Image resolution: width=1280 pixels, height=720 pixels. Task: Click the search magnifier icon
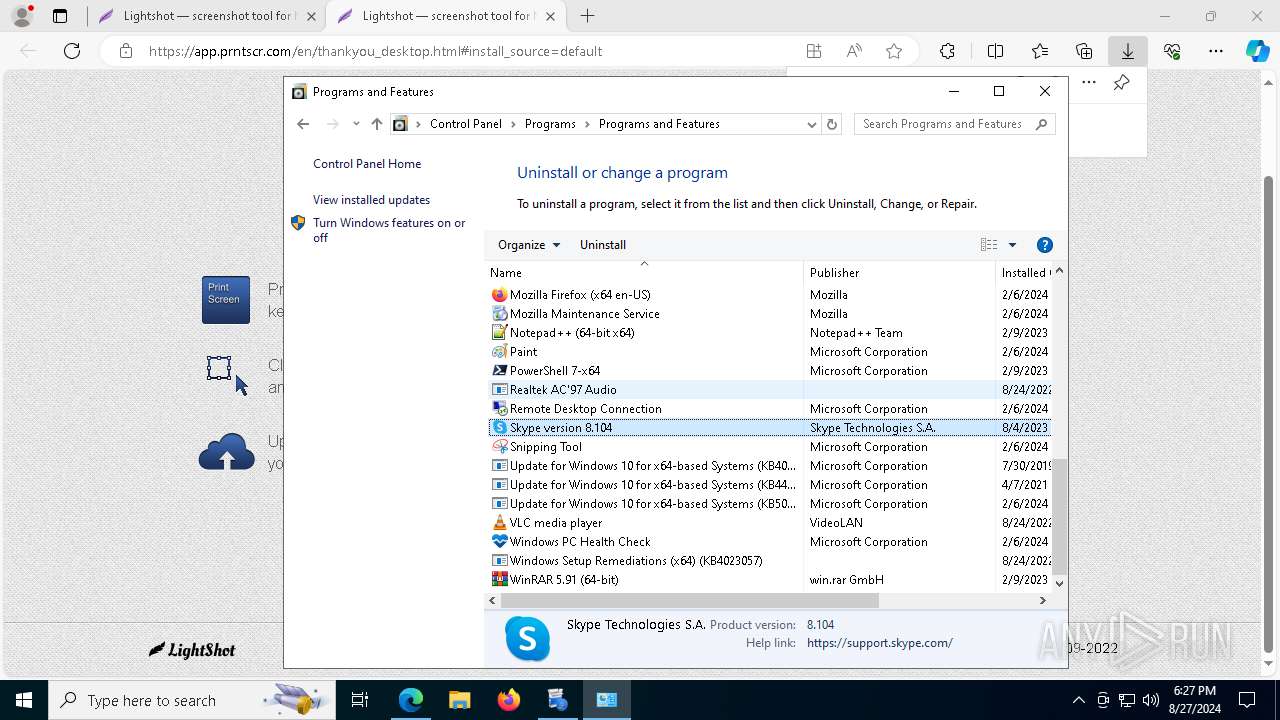pyautogui.click(x=1041, y=124)
